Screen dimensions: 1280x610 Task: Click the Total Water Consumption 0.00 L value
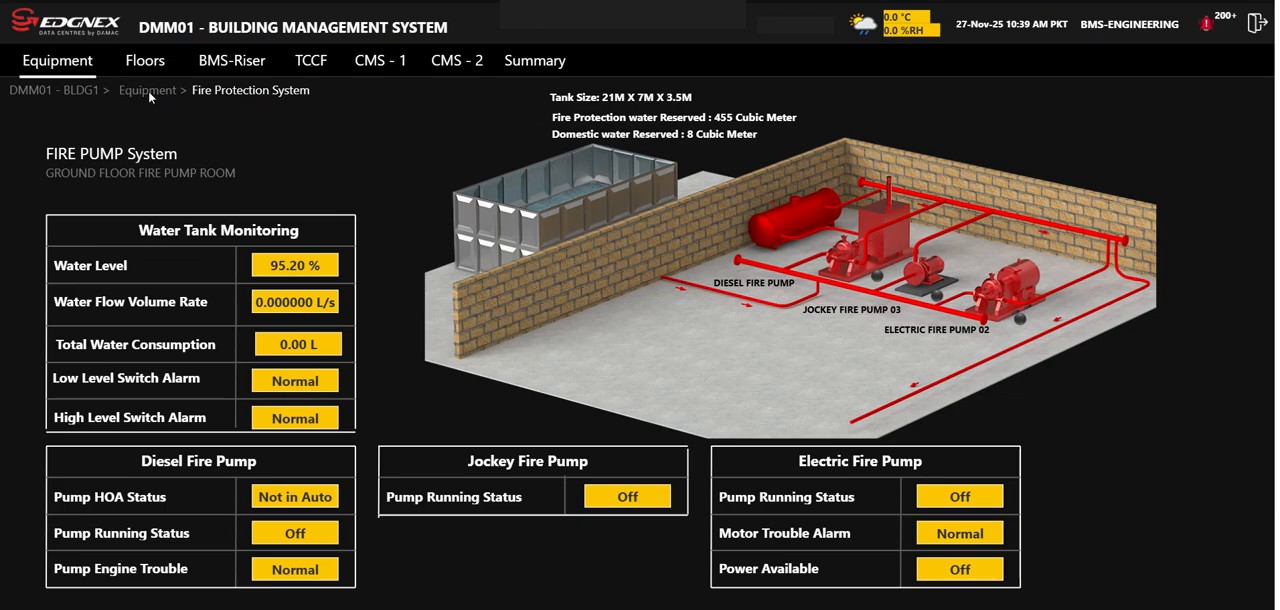(298, 344)
